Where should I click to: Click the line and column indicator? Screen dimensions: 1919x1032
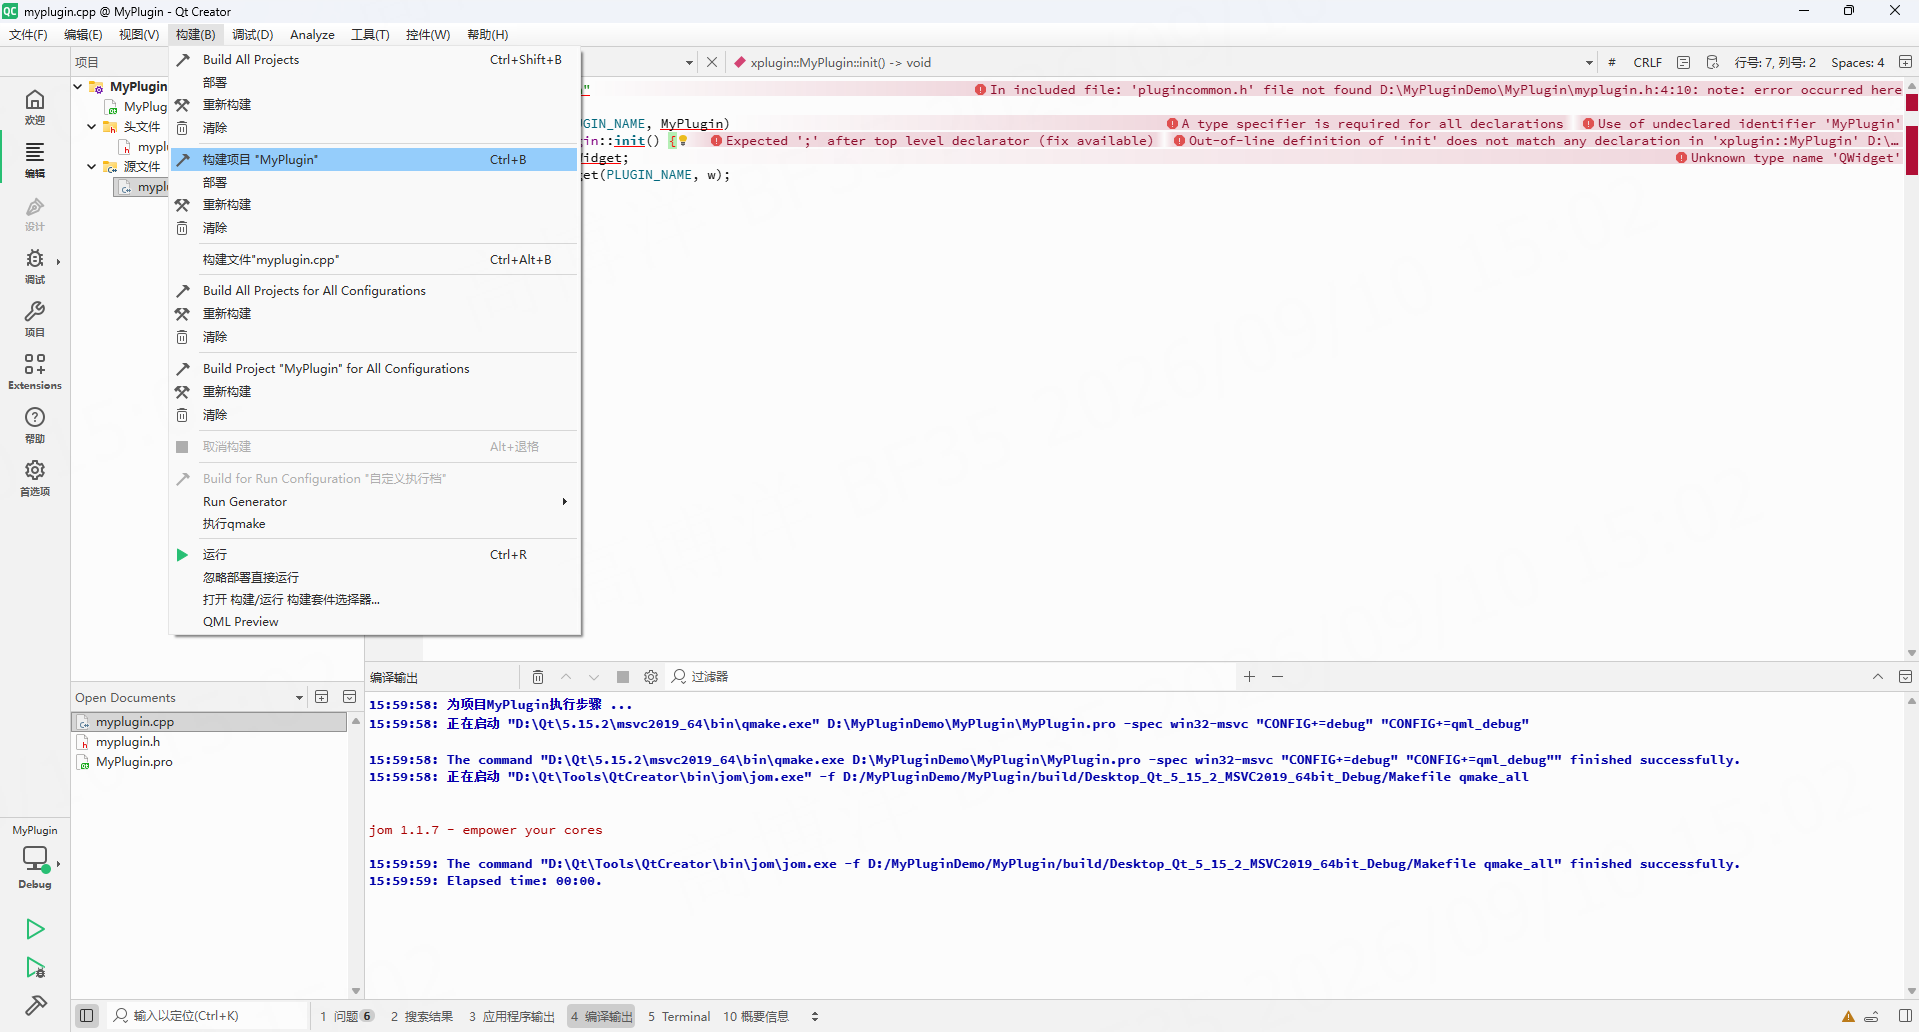tap(1775, 62)
